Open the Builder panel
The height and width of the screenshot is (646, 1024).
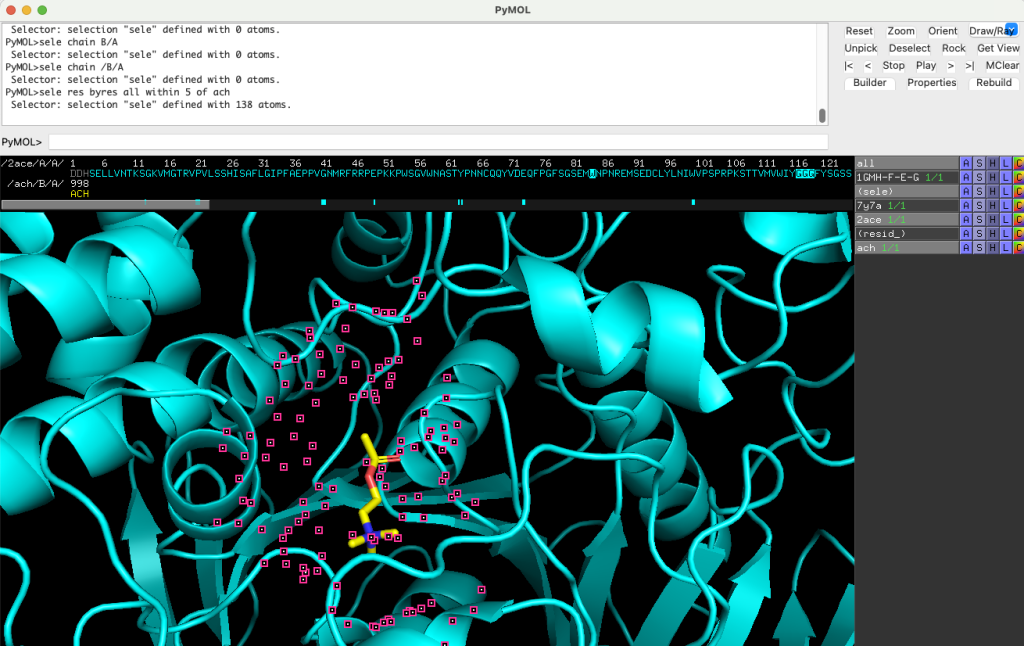869,83
